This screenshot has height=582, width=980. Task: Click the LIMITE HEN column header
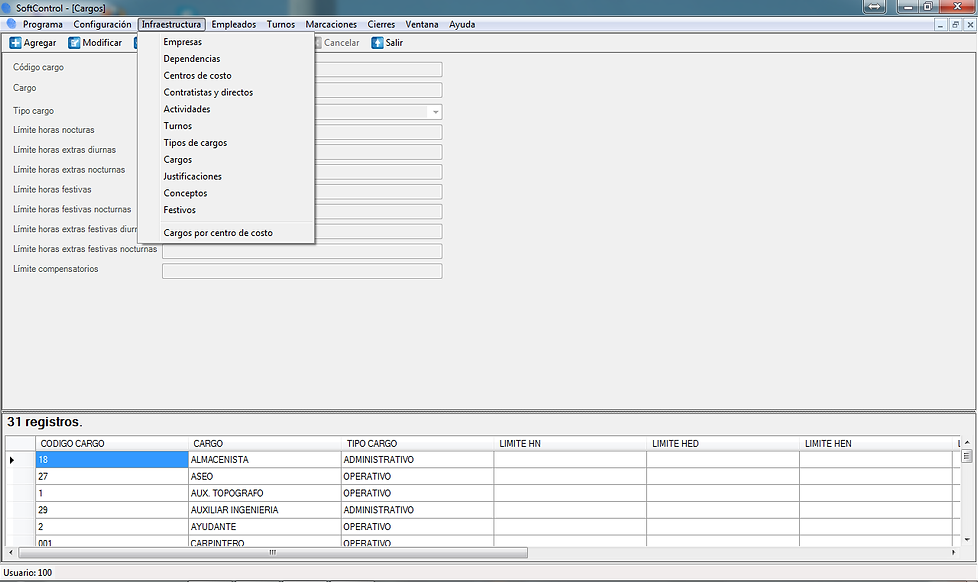point(876,444)
